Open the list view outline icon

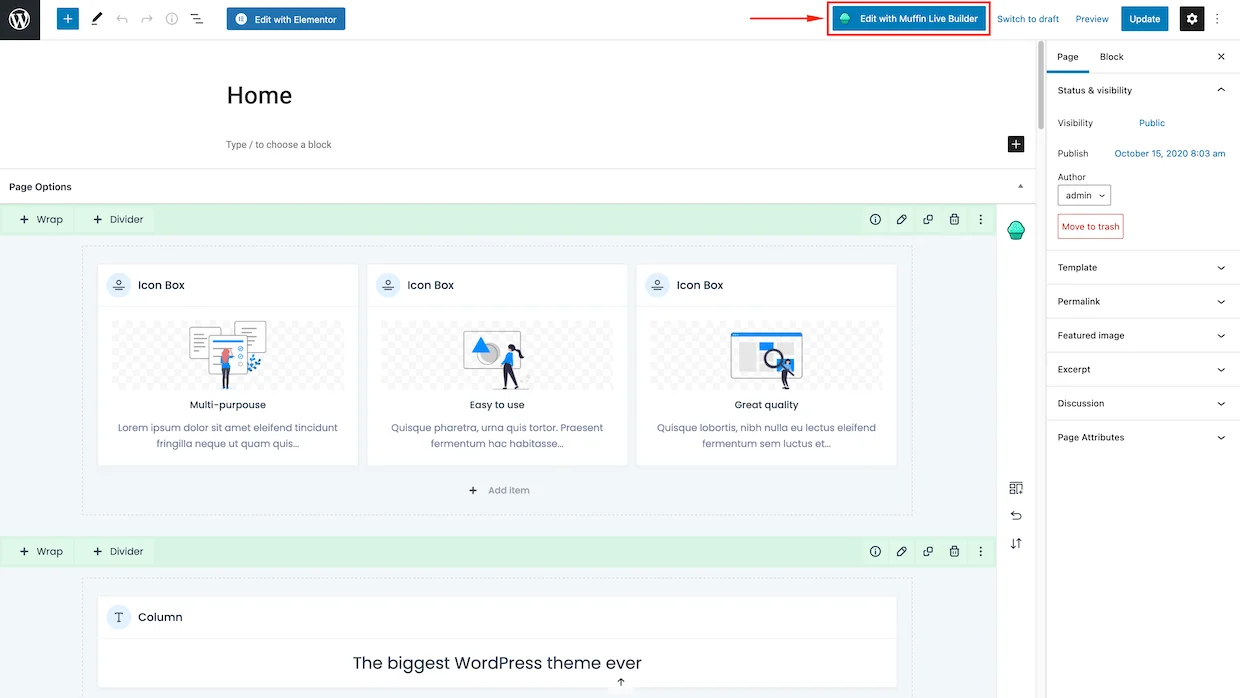pos(196,19)
